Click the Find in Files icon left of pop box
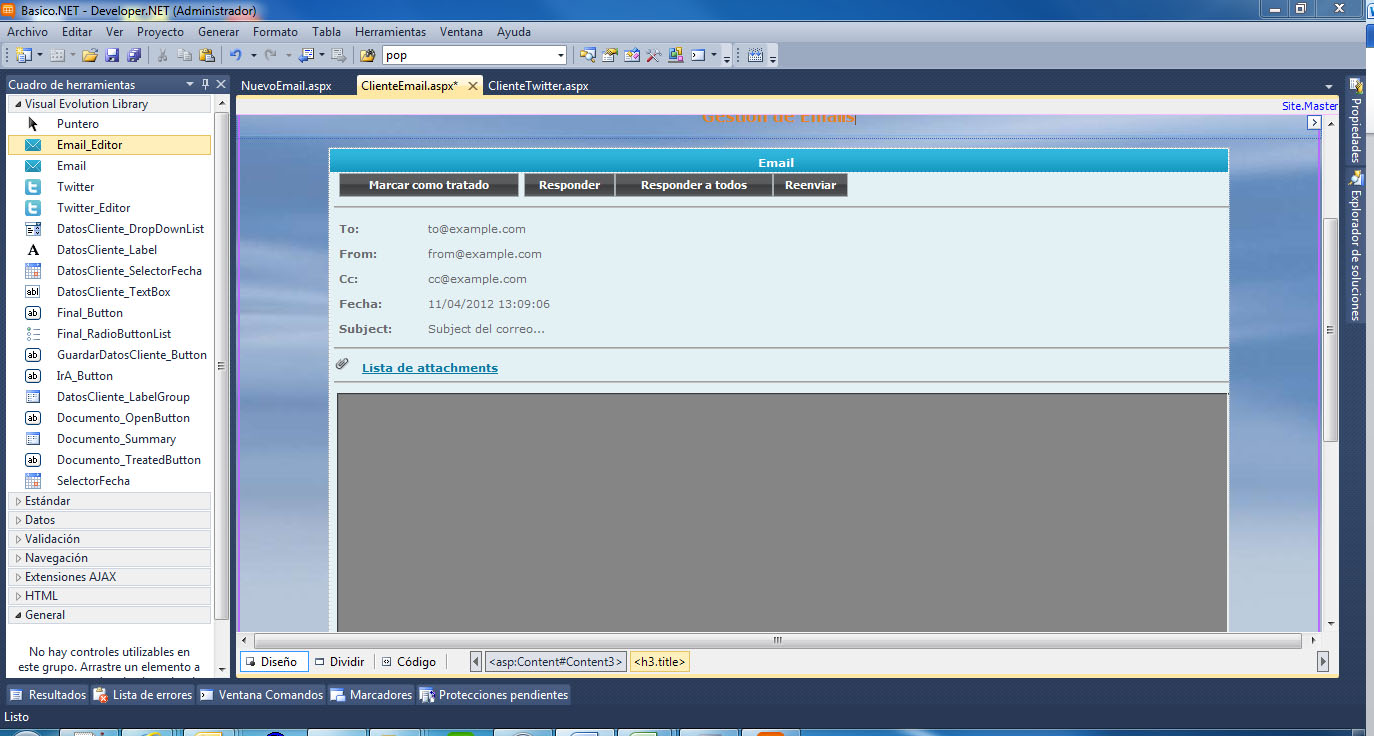 coord(368,56)
